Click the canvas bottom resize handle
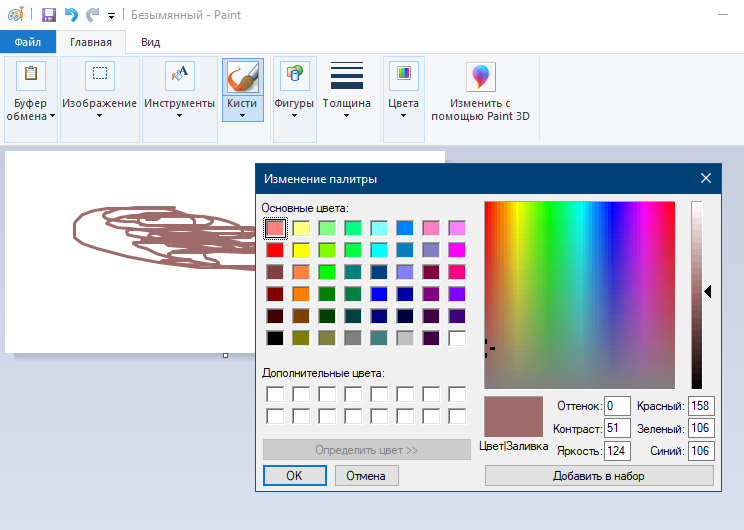744x530 pixels. tap(225, 355)
